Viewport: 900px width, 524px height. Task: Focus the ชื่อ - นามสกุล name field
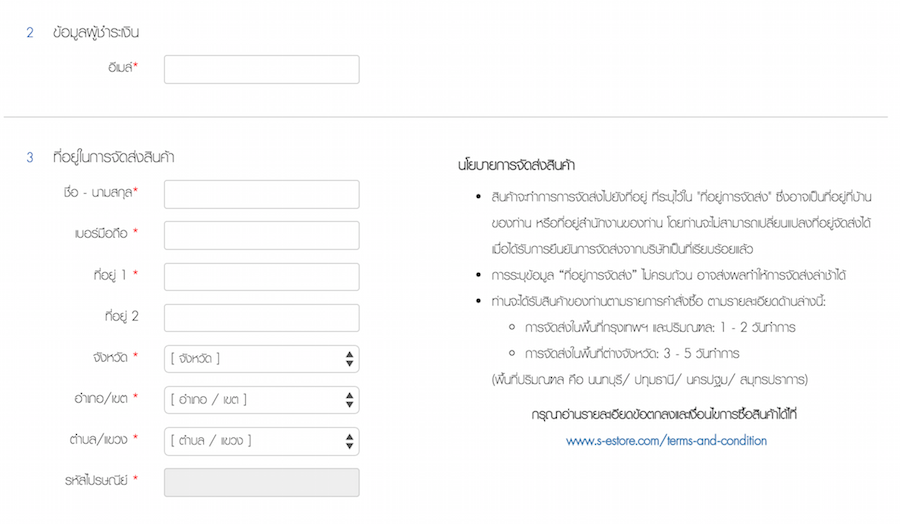click(261, 194)
